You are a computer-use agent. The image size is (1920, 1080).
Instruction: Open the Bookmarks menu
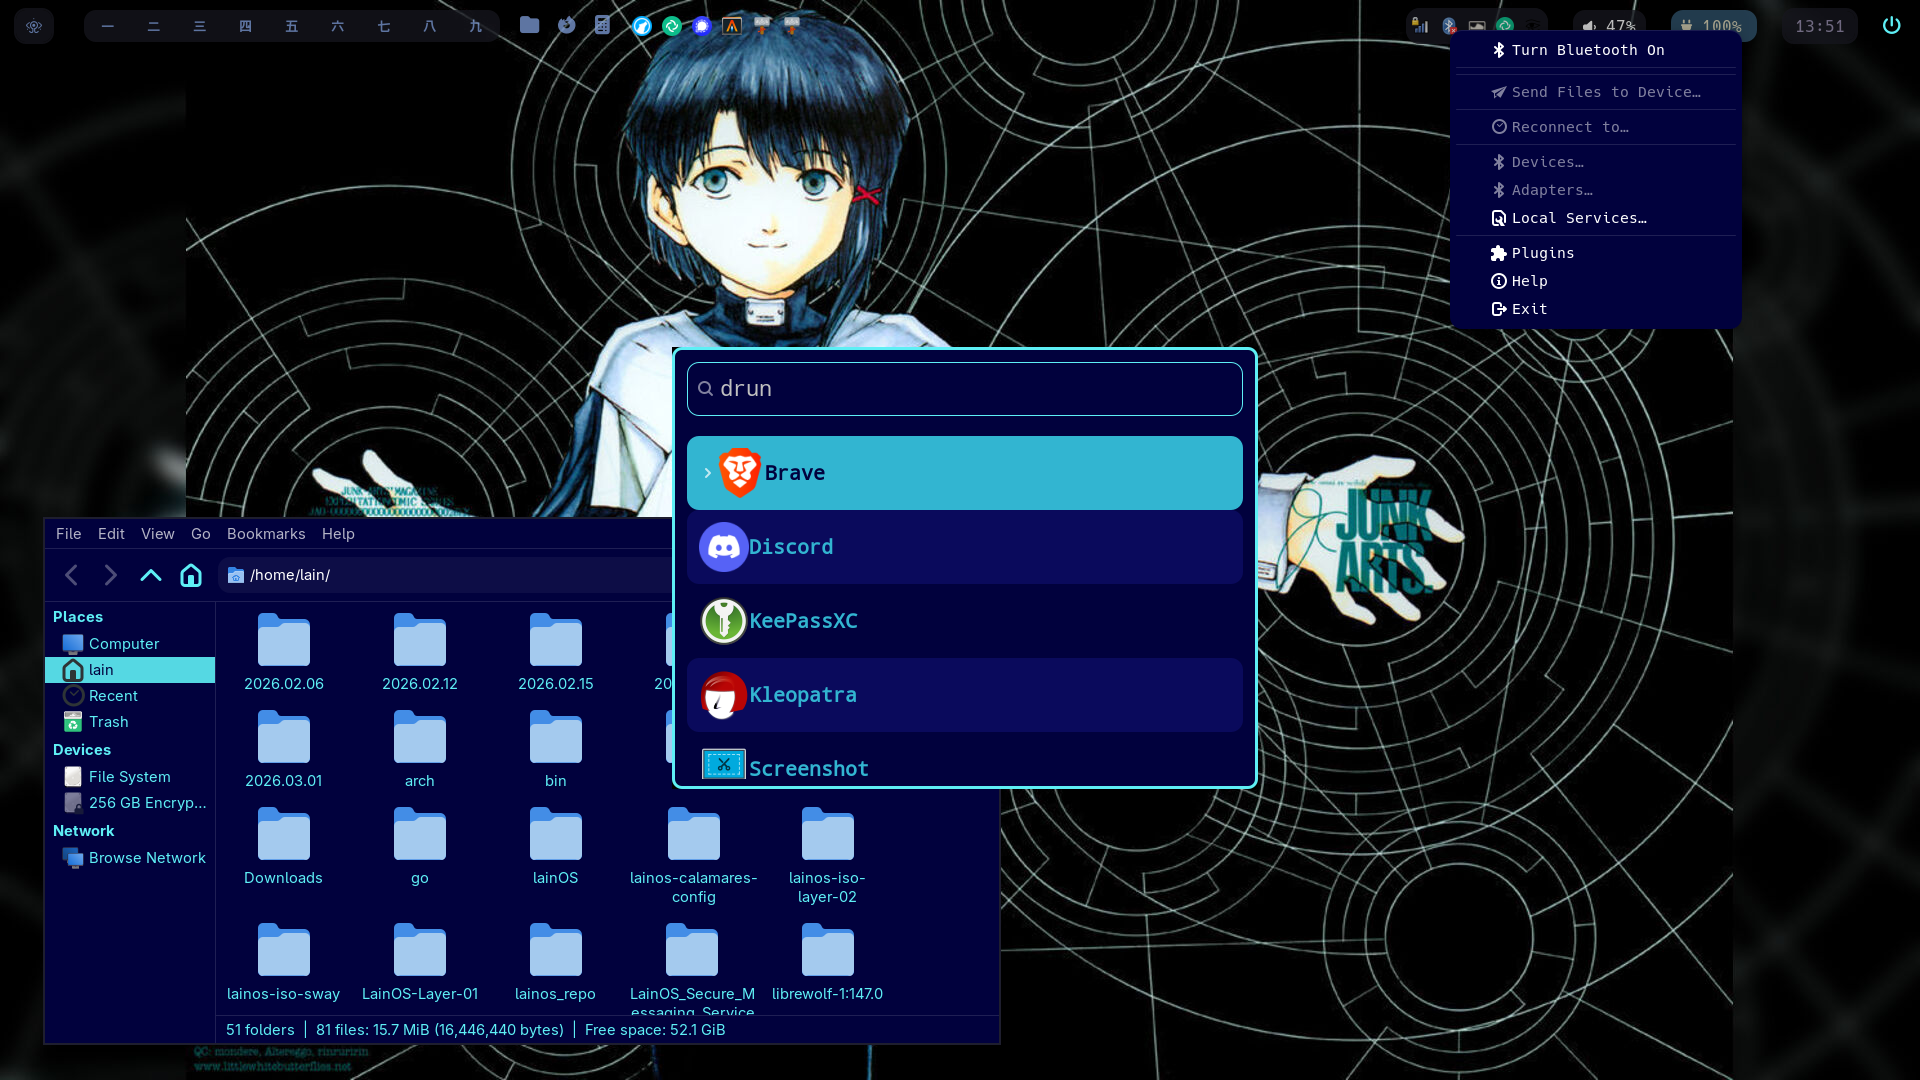(265, 533)
